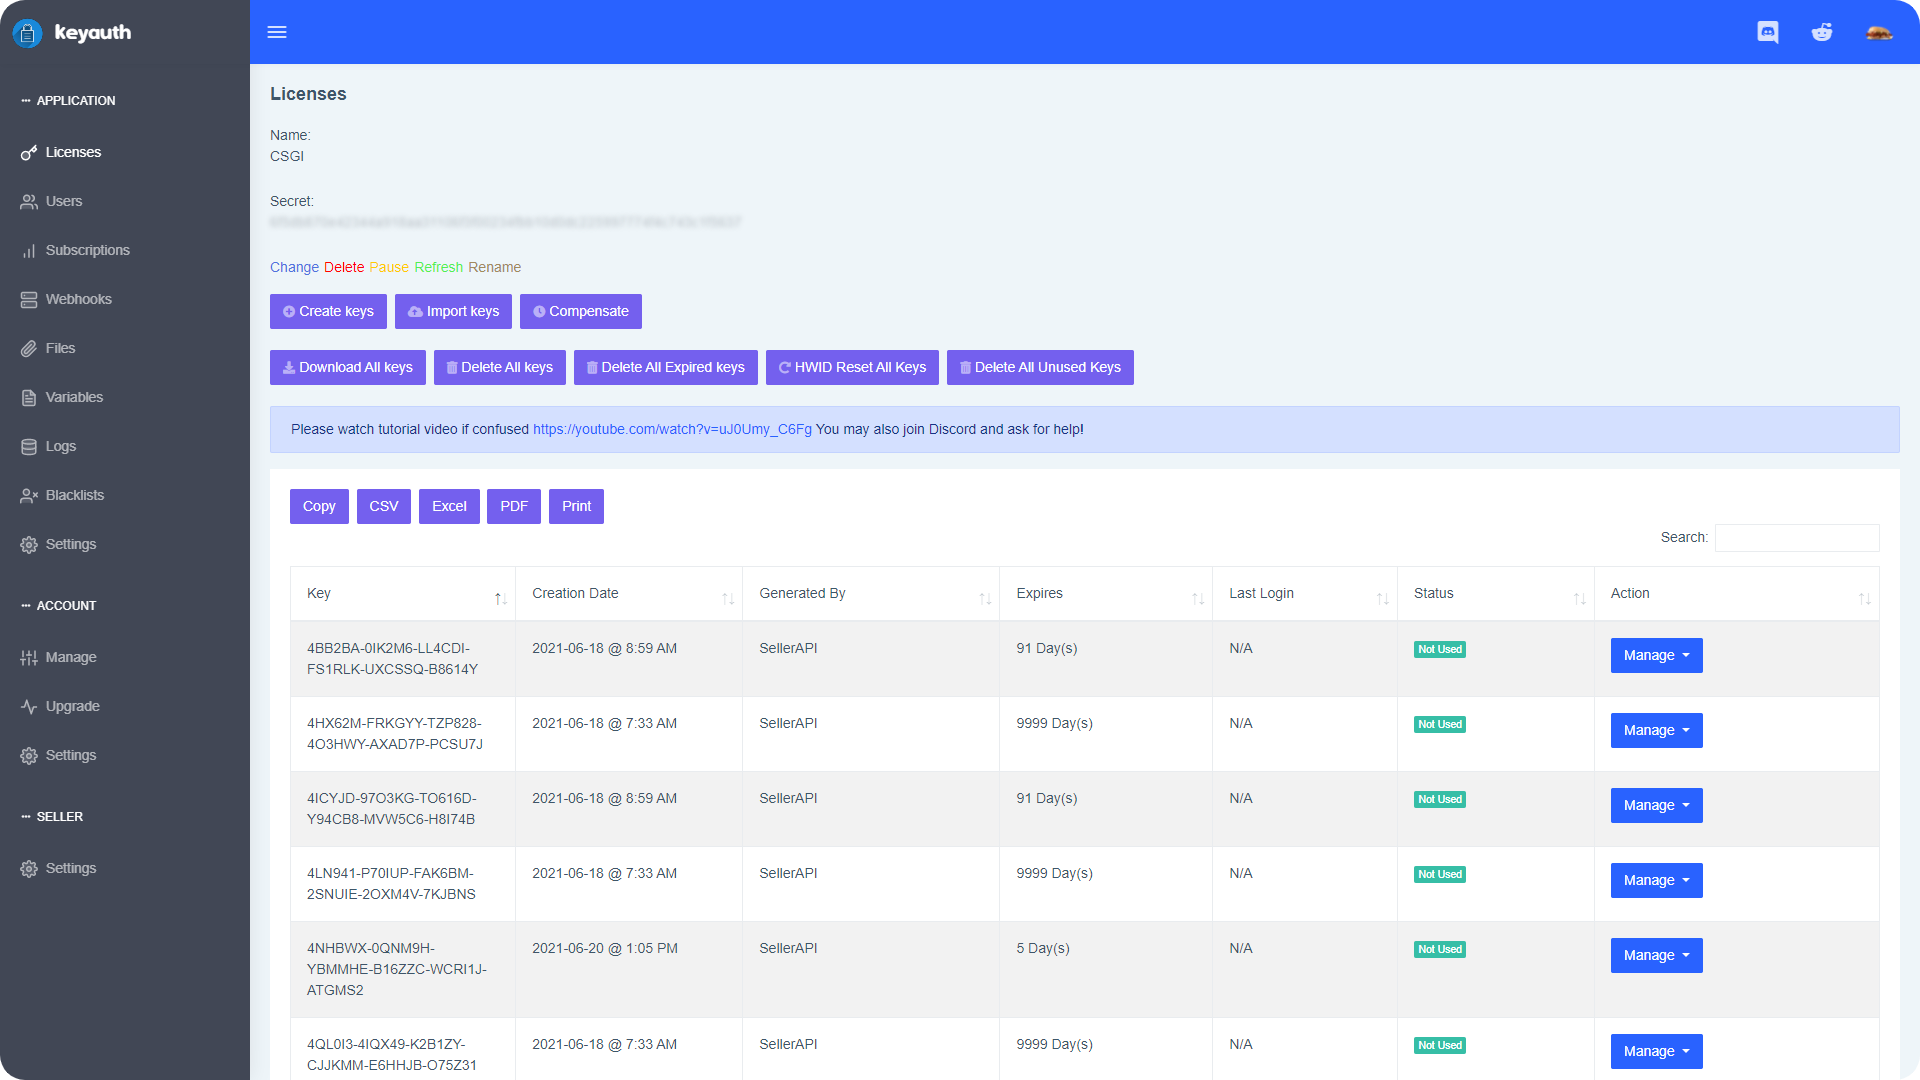Click inside the Search field

[1796, 538]
